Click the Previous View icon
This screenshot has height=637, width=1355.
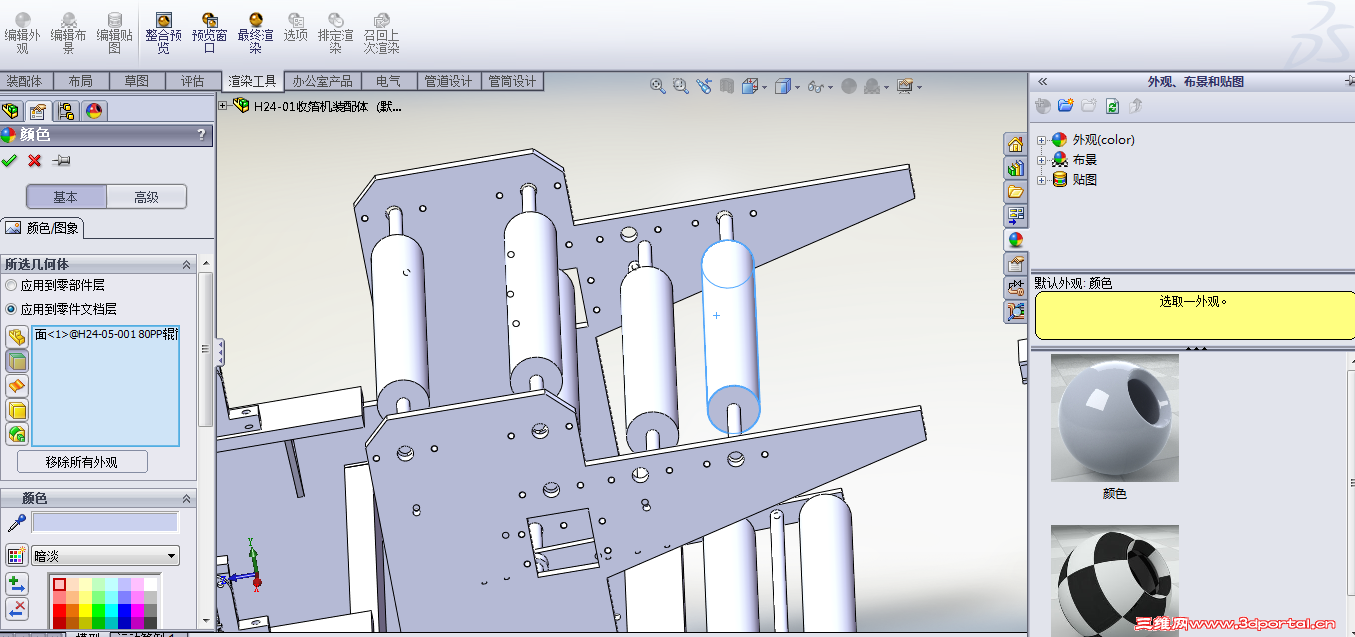(x=704, y=86)
